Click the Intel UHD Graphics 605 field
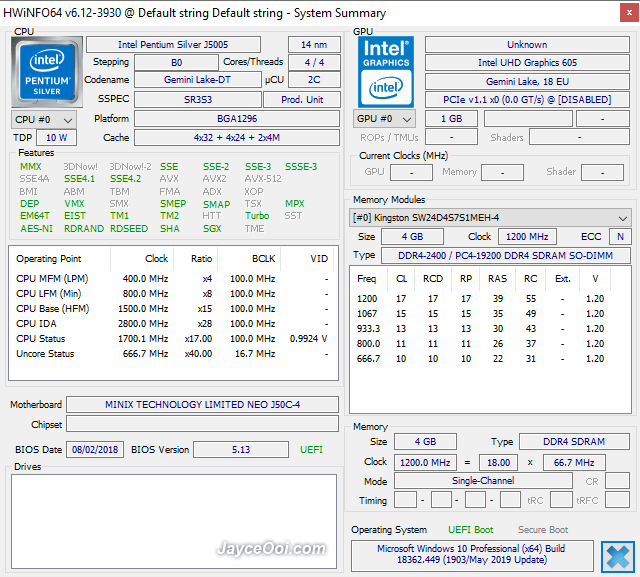The width and height of the screenshot is (640, 577). click(527, 62)
